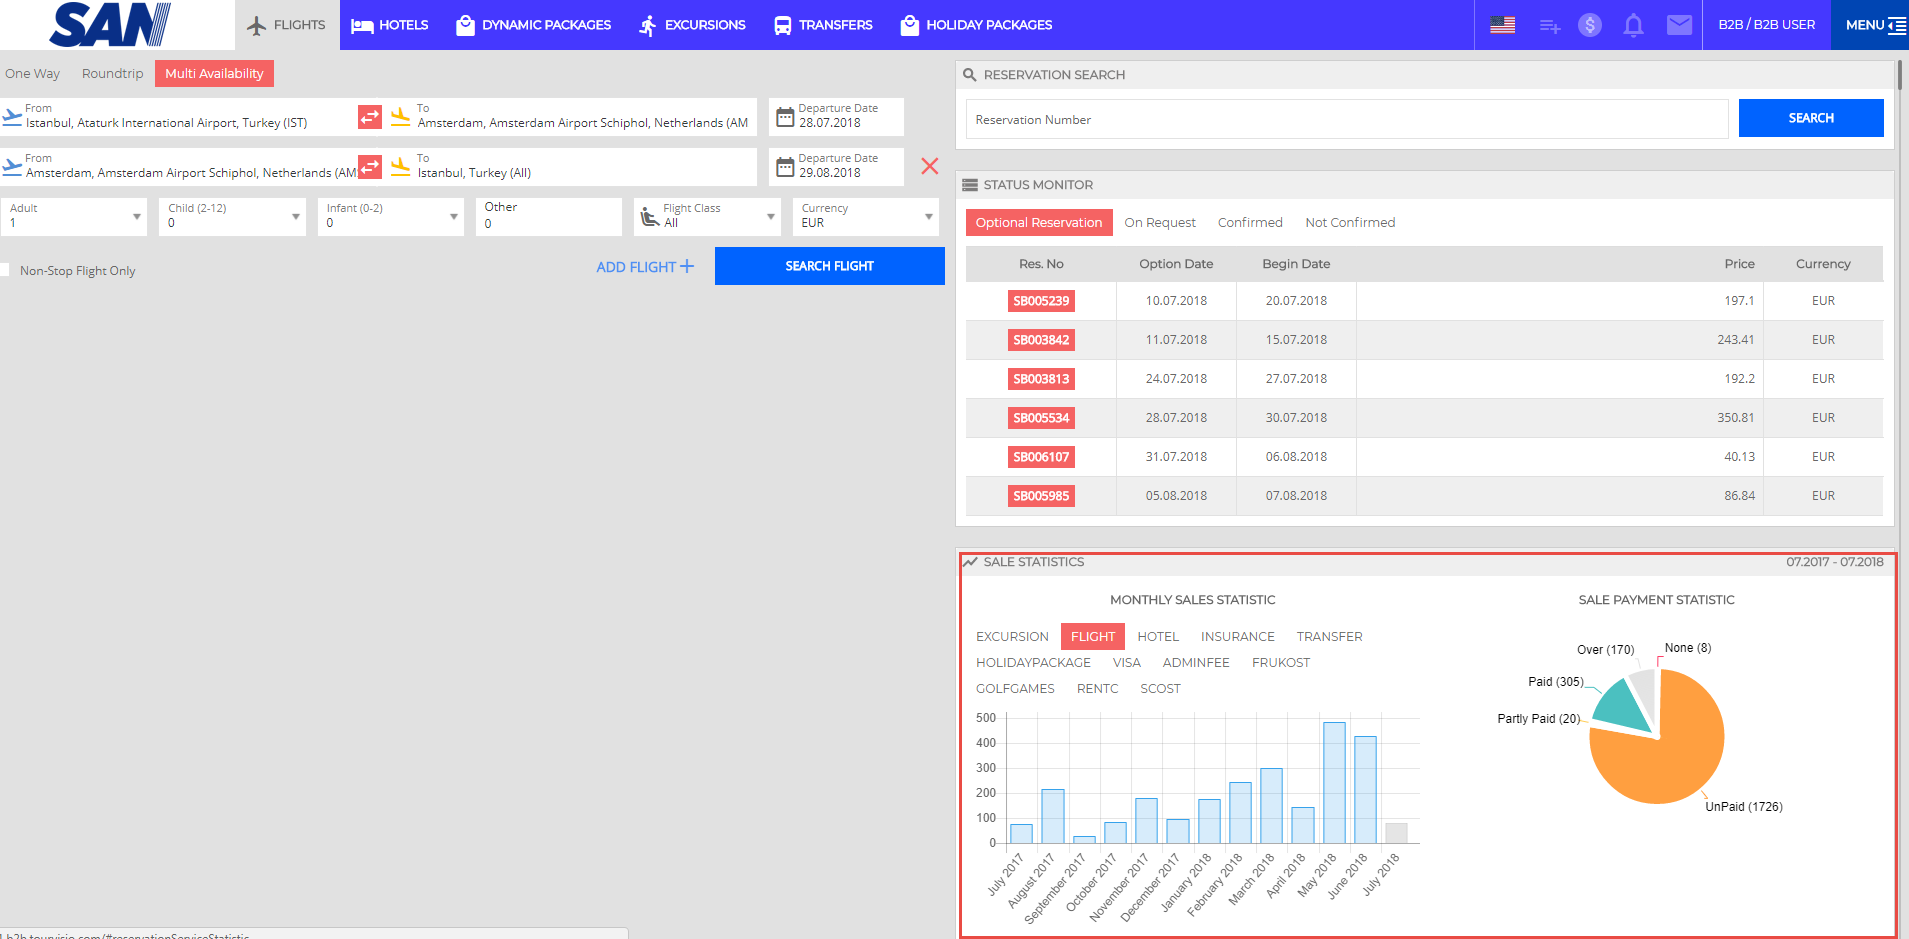Select Roundtrip trip type
The image size is (1909, 939).
[112, 74]
